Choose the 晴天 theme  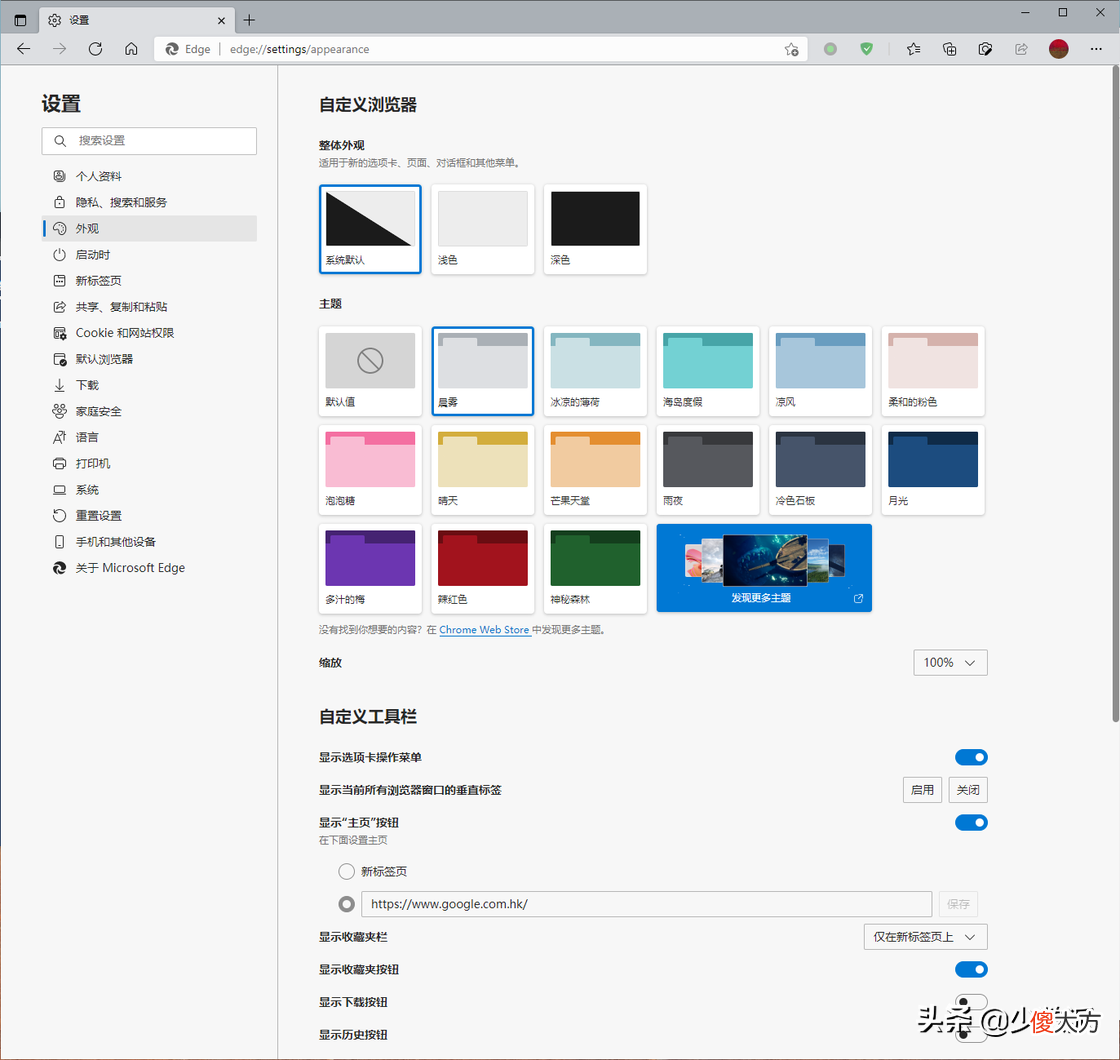483,469
